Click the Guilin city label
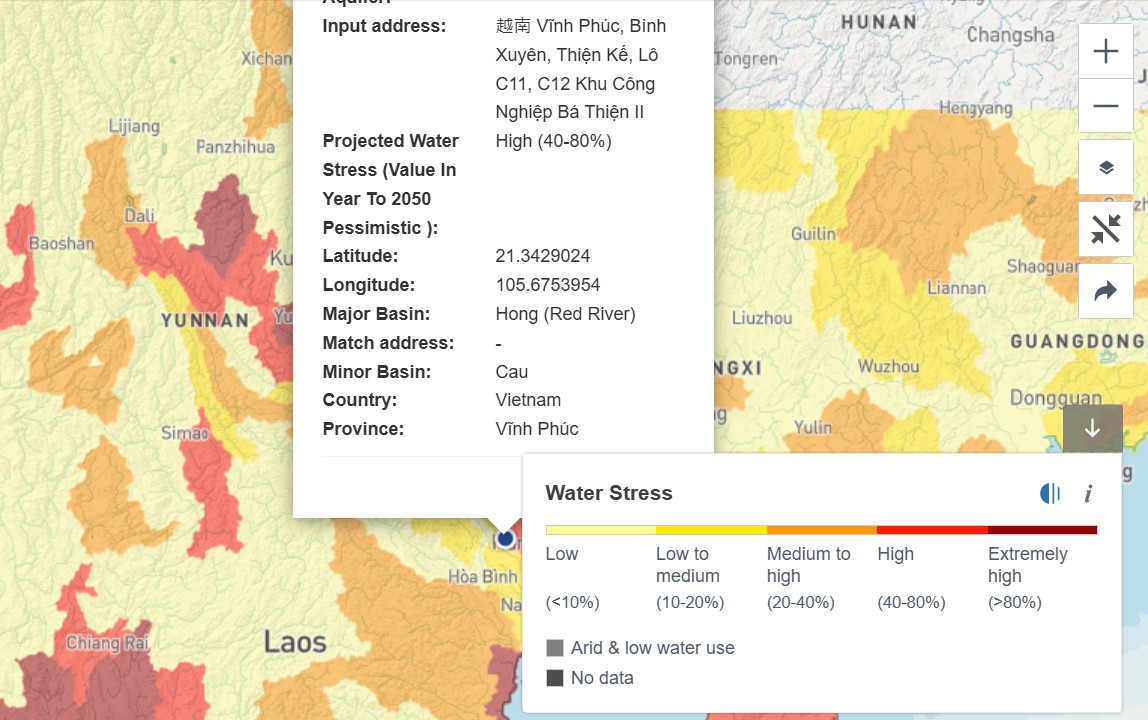Screen dimensions: 1148x720 click(813, 234)
